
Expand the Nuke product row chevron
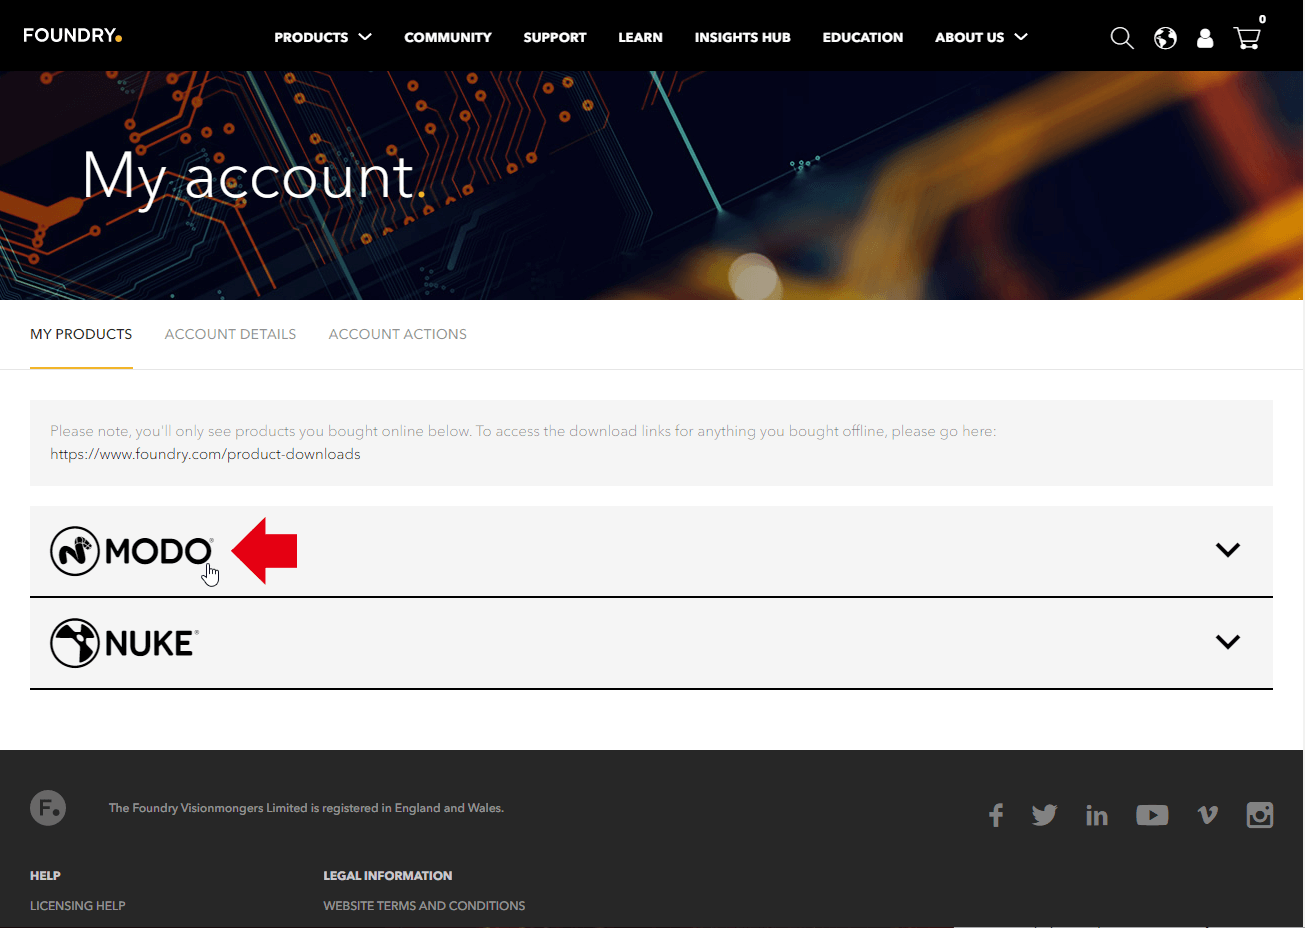coord(1227,642)
